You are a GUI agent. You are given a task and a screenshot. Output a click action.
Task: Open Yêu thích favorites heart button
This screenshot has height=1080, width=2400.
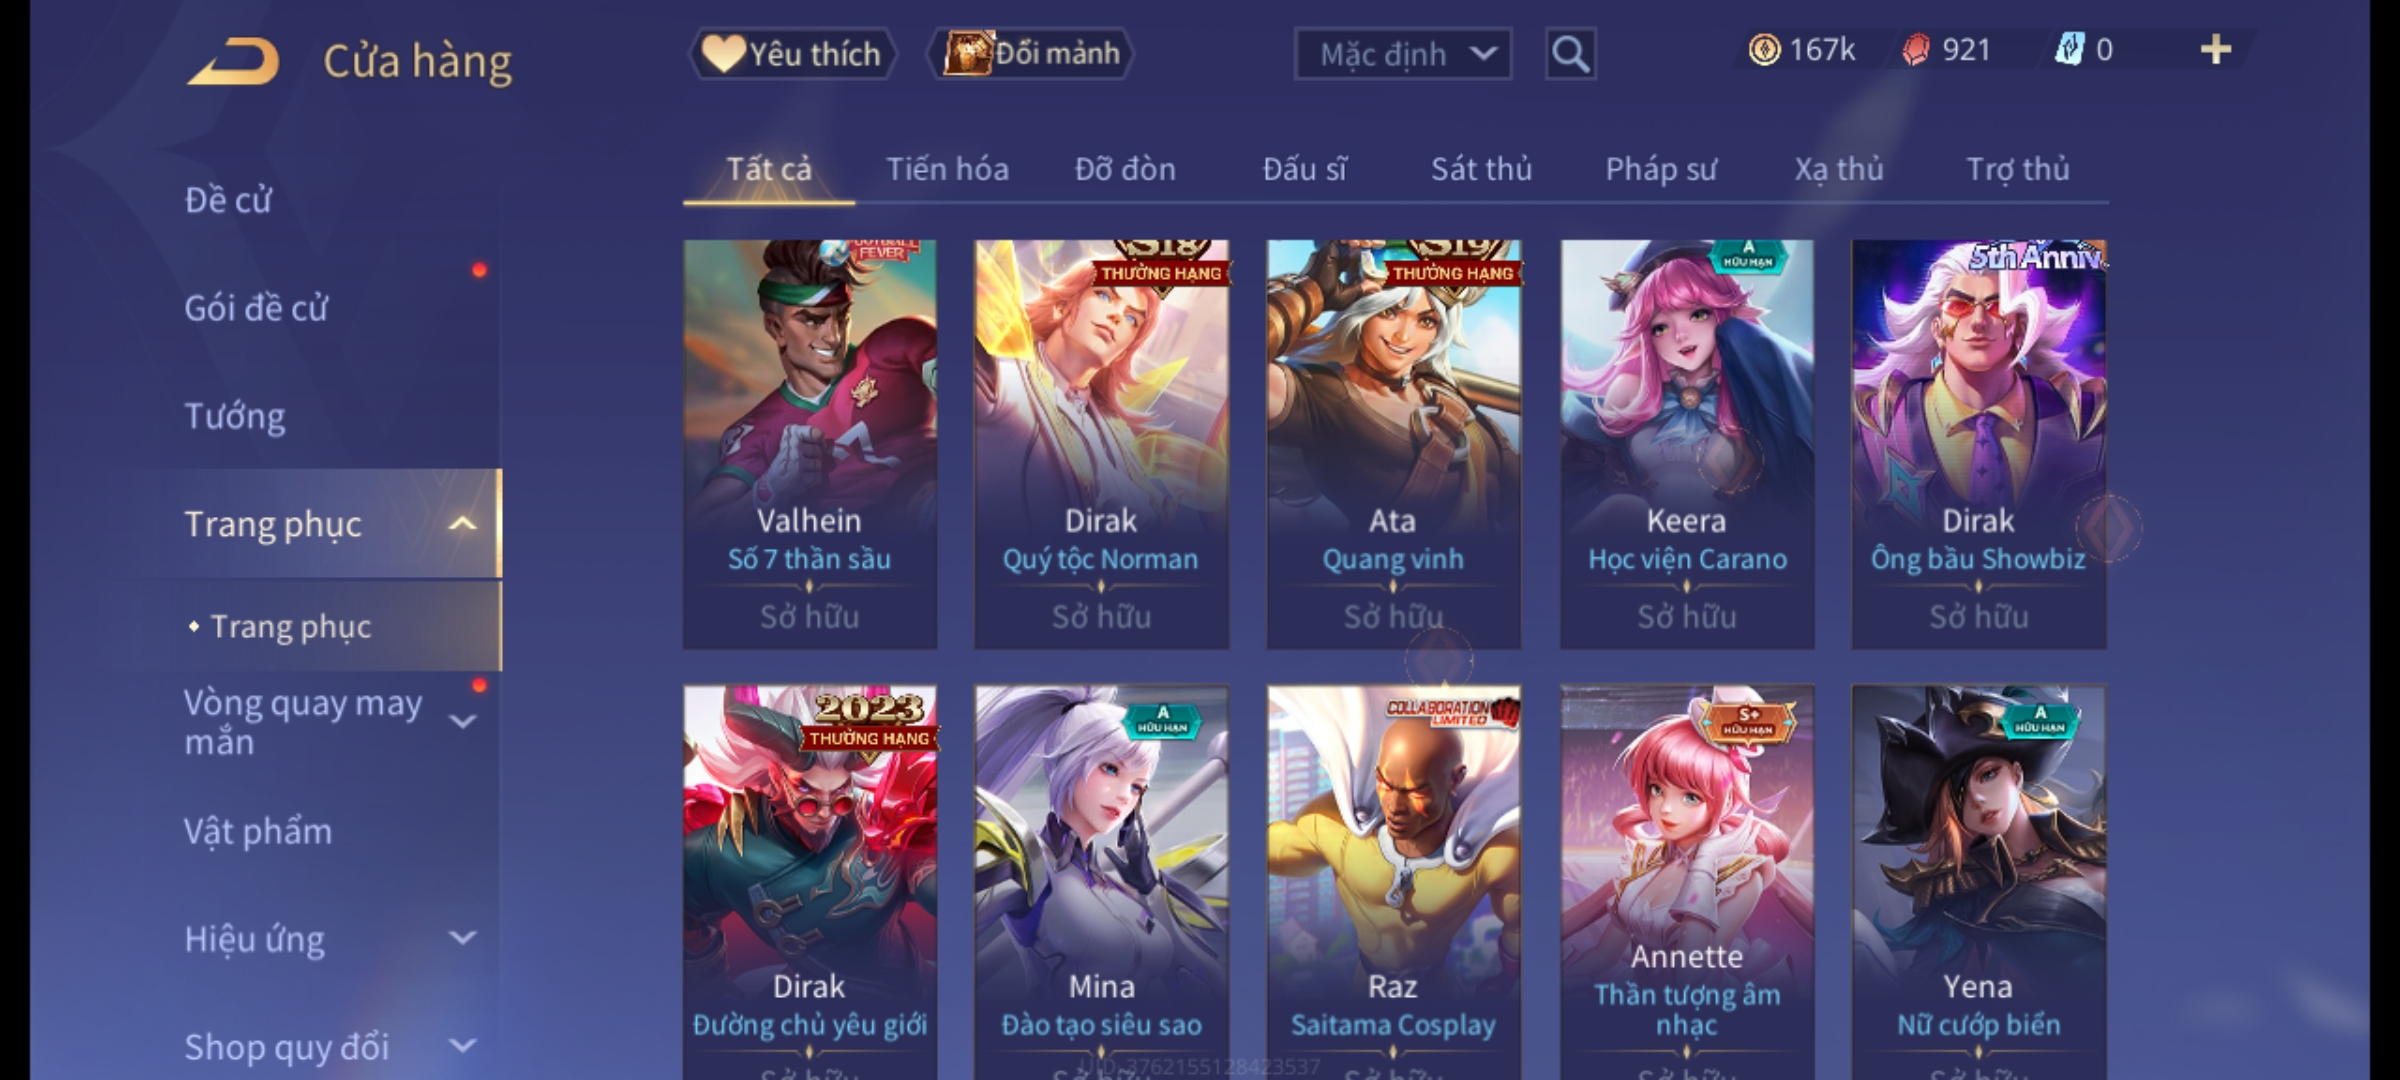tap(792, 54)
